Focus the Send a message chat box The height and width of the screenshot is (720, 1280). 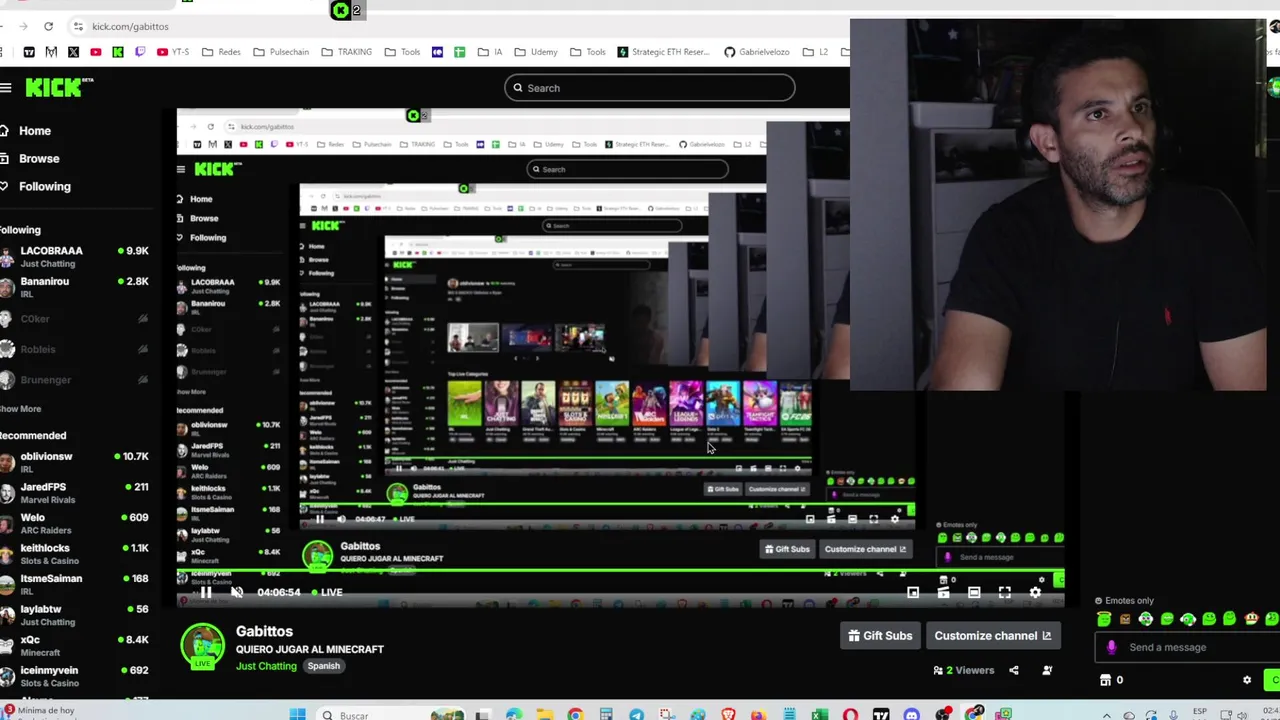click(1190, 647)
